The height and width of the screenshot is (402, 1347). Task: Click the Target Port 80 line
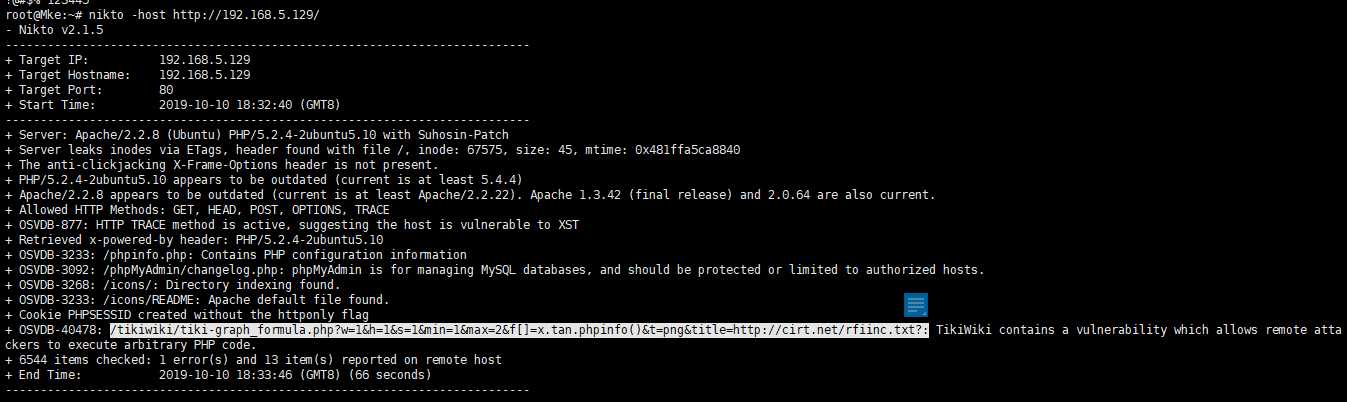click(x=89, y=90)
